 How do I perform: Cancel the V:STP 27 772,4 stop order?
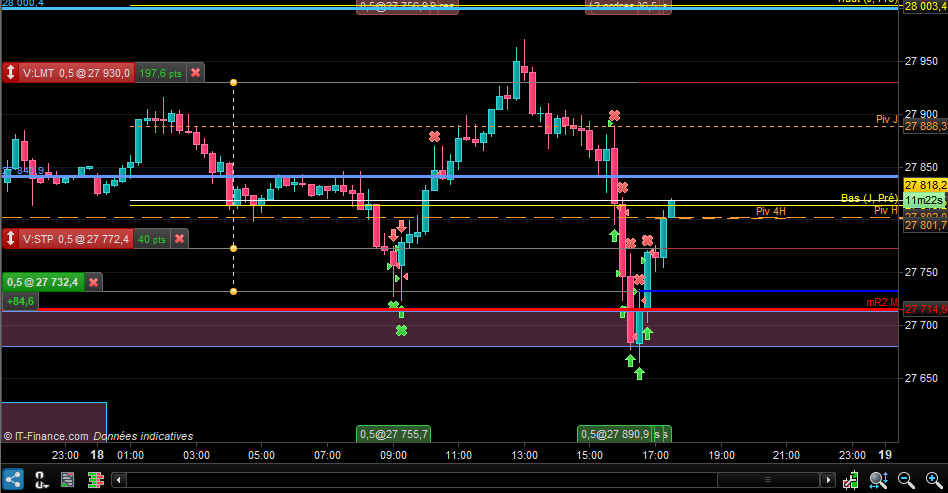pos(180,238)
